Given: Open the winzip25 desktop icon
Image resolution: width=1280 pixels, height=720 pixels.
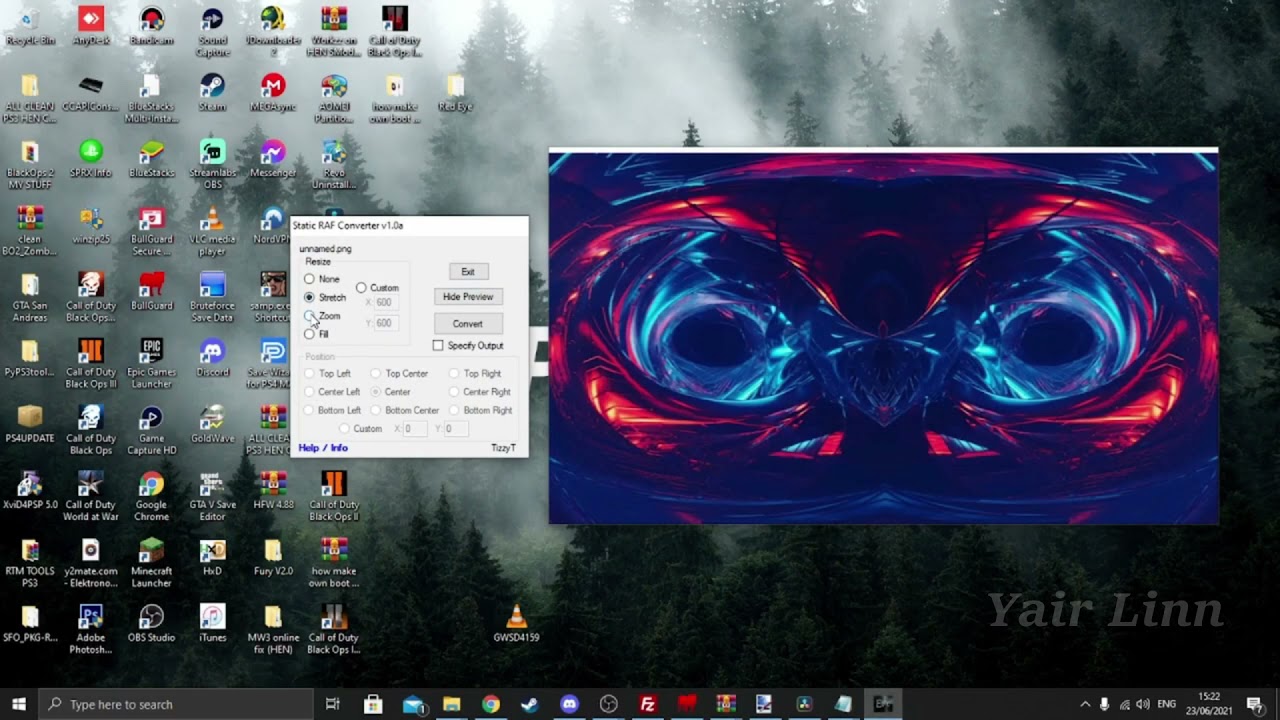Looking at the screenshot, I should click(91, 225).
